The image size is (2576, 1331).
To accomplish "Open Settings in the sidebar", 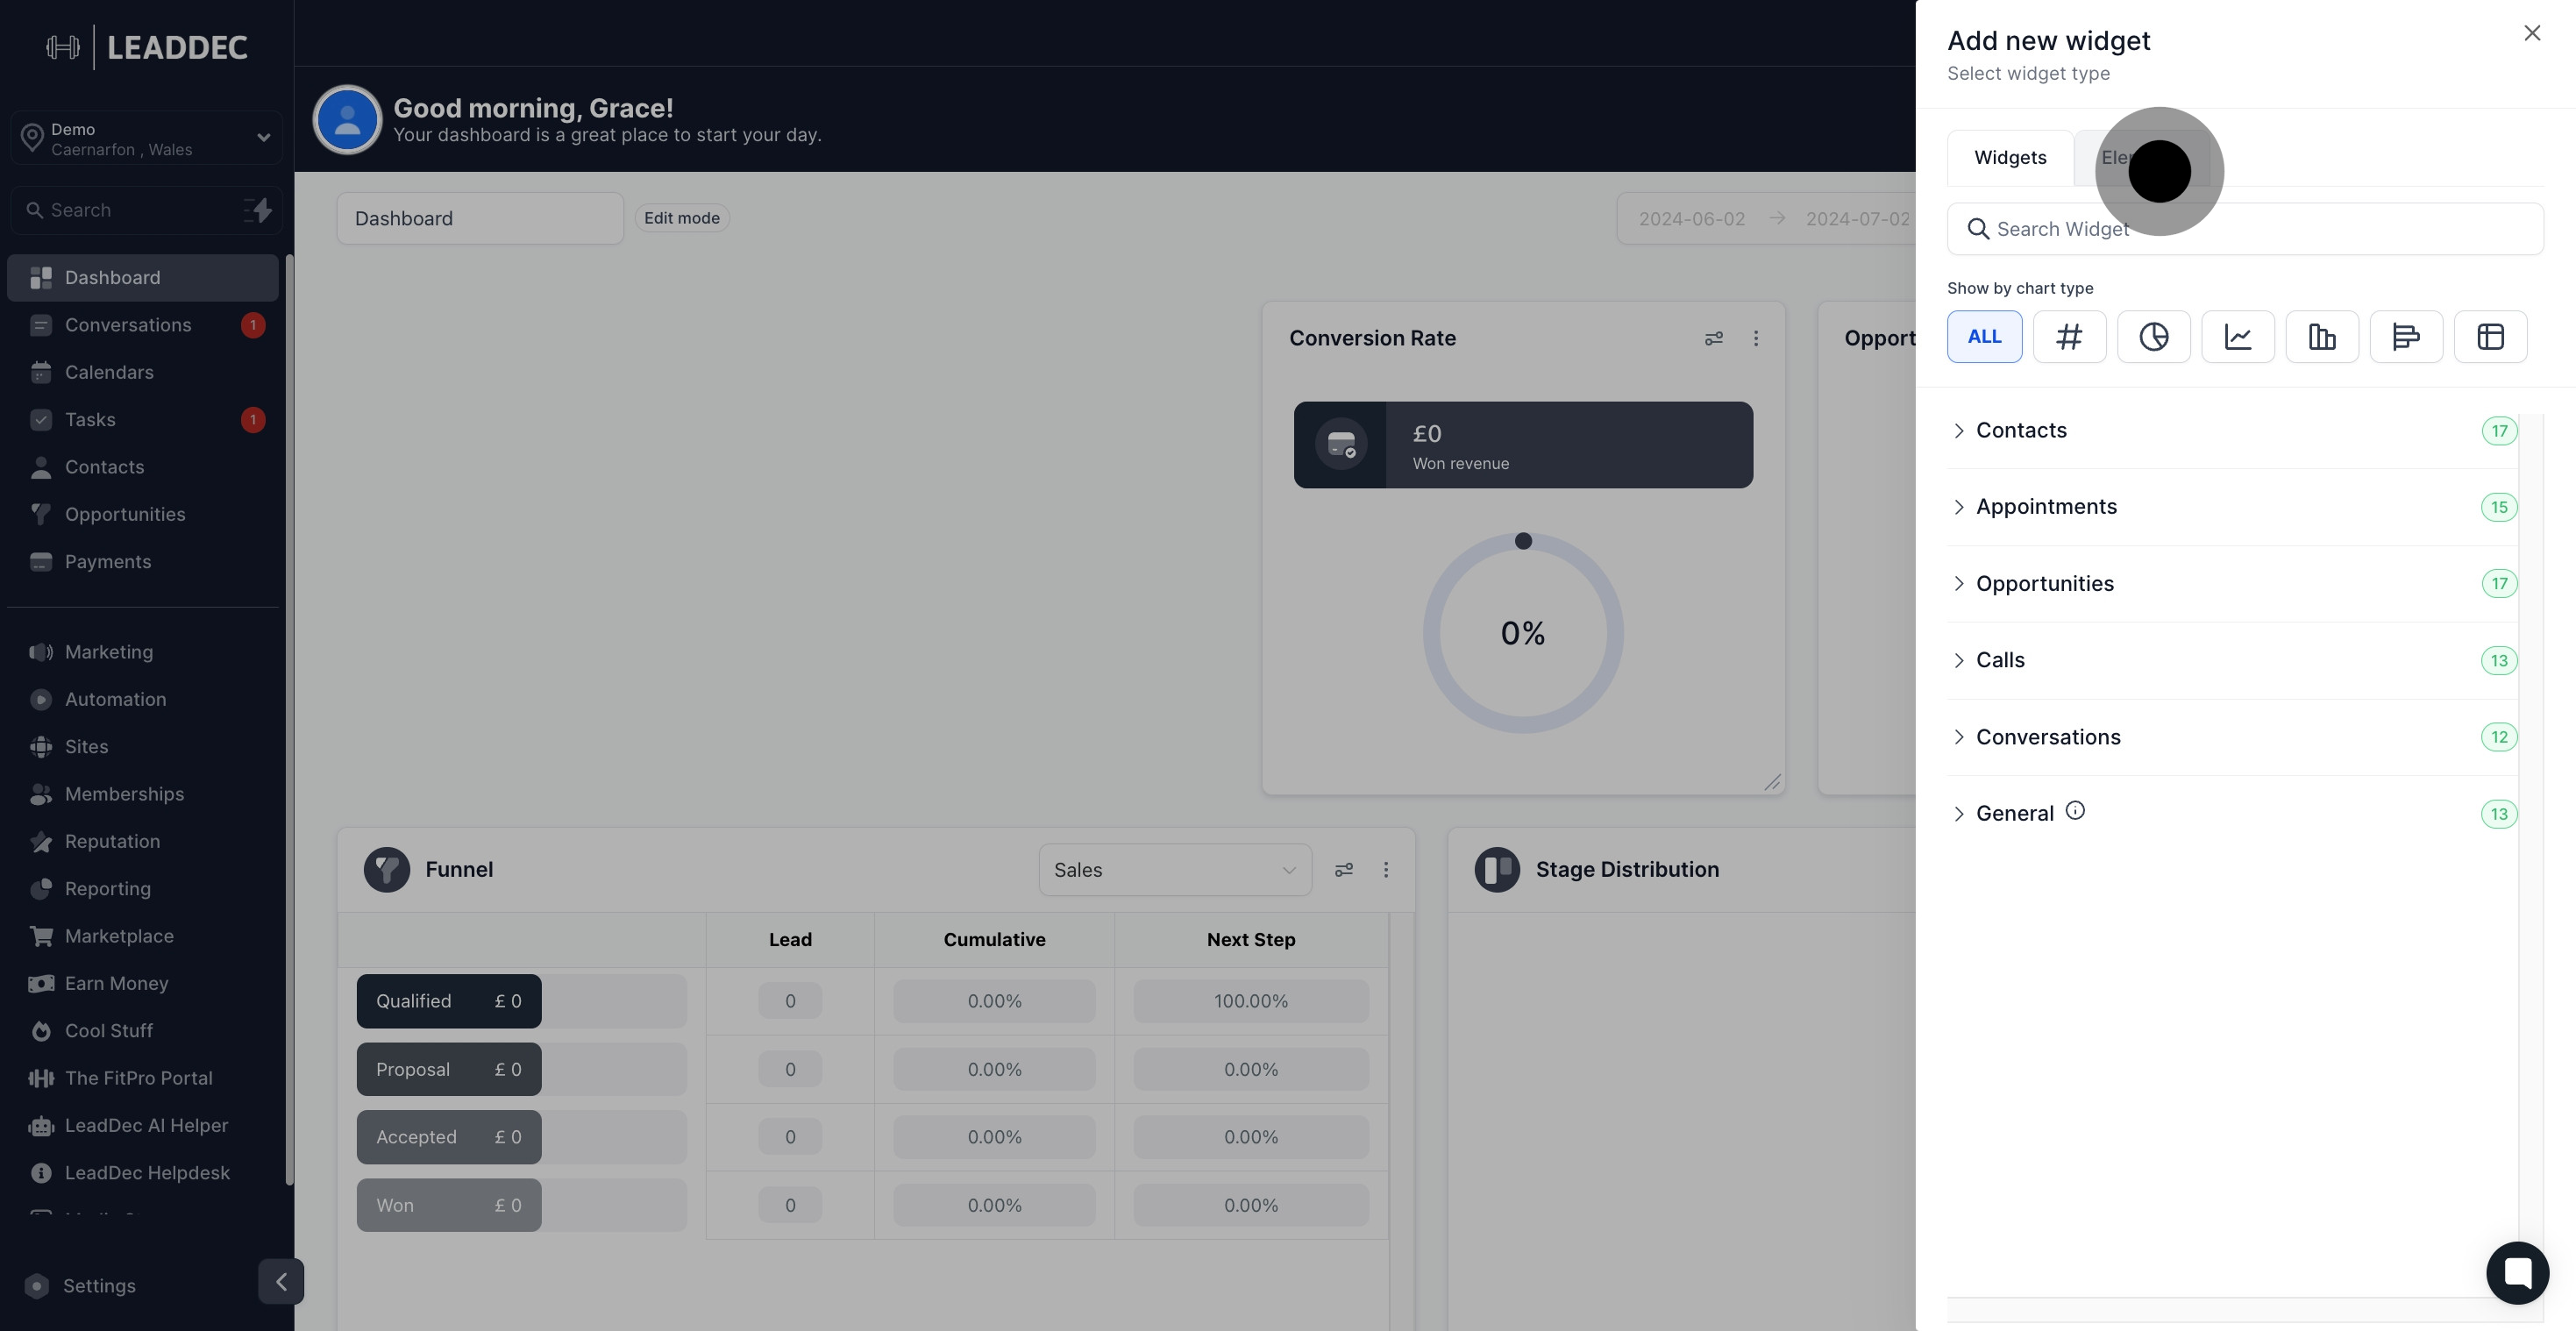I will click(99, 1286).
